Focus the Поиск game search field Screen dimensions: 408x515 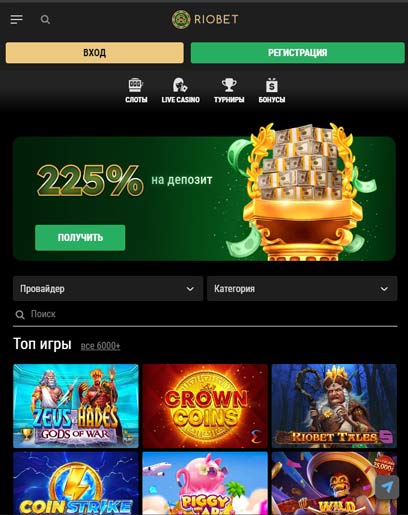pyautogui.click(x=205, y=314)
